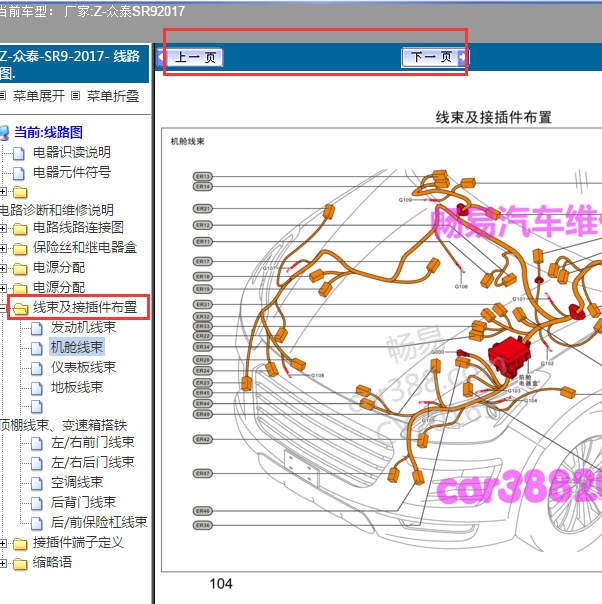The image size is (602, 604).
Task: Click folder icon beside 保险丝和继电器盒
Action: click(20, 249)
